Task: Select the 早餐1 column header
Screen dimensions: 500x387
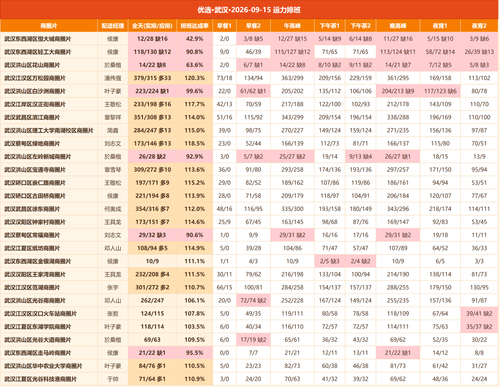Action: (224, 26)
